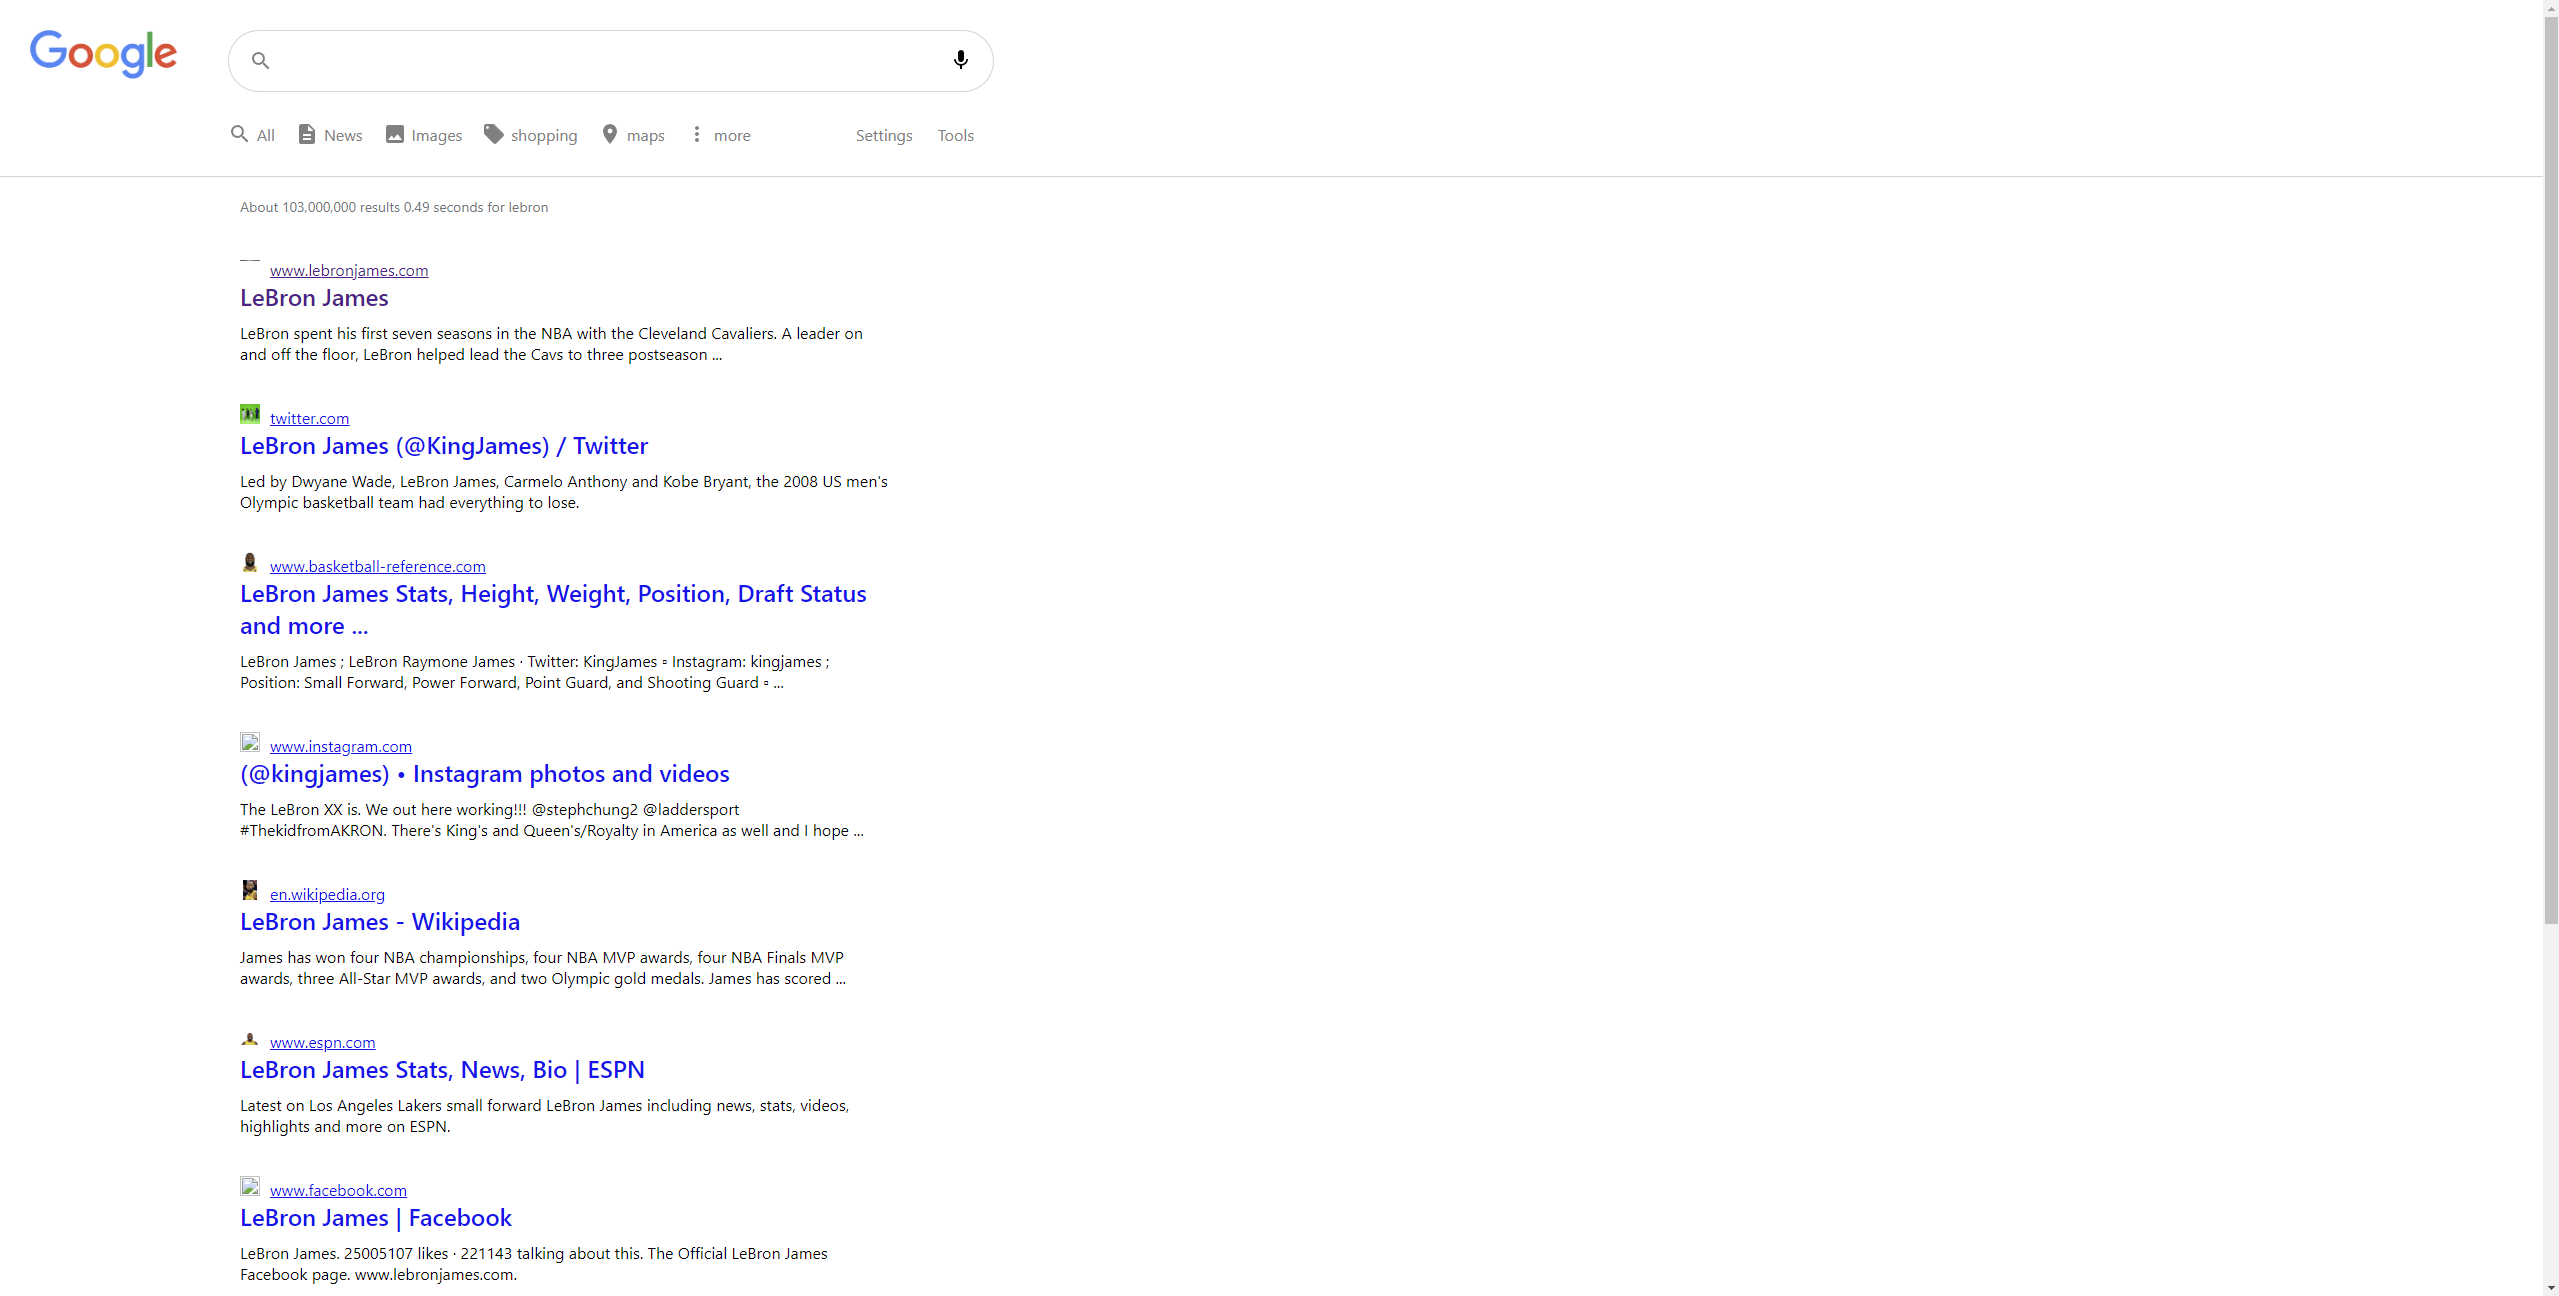This screenshot has height=1296, width=2559.
Task: Click the vertical scrollbar thumb
Action: coord(2550,470)
